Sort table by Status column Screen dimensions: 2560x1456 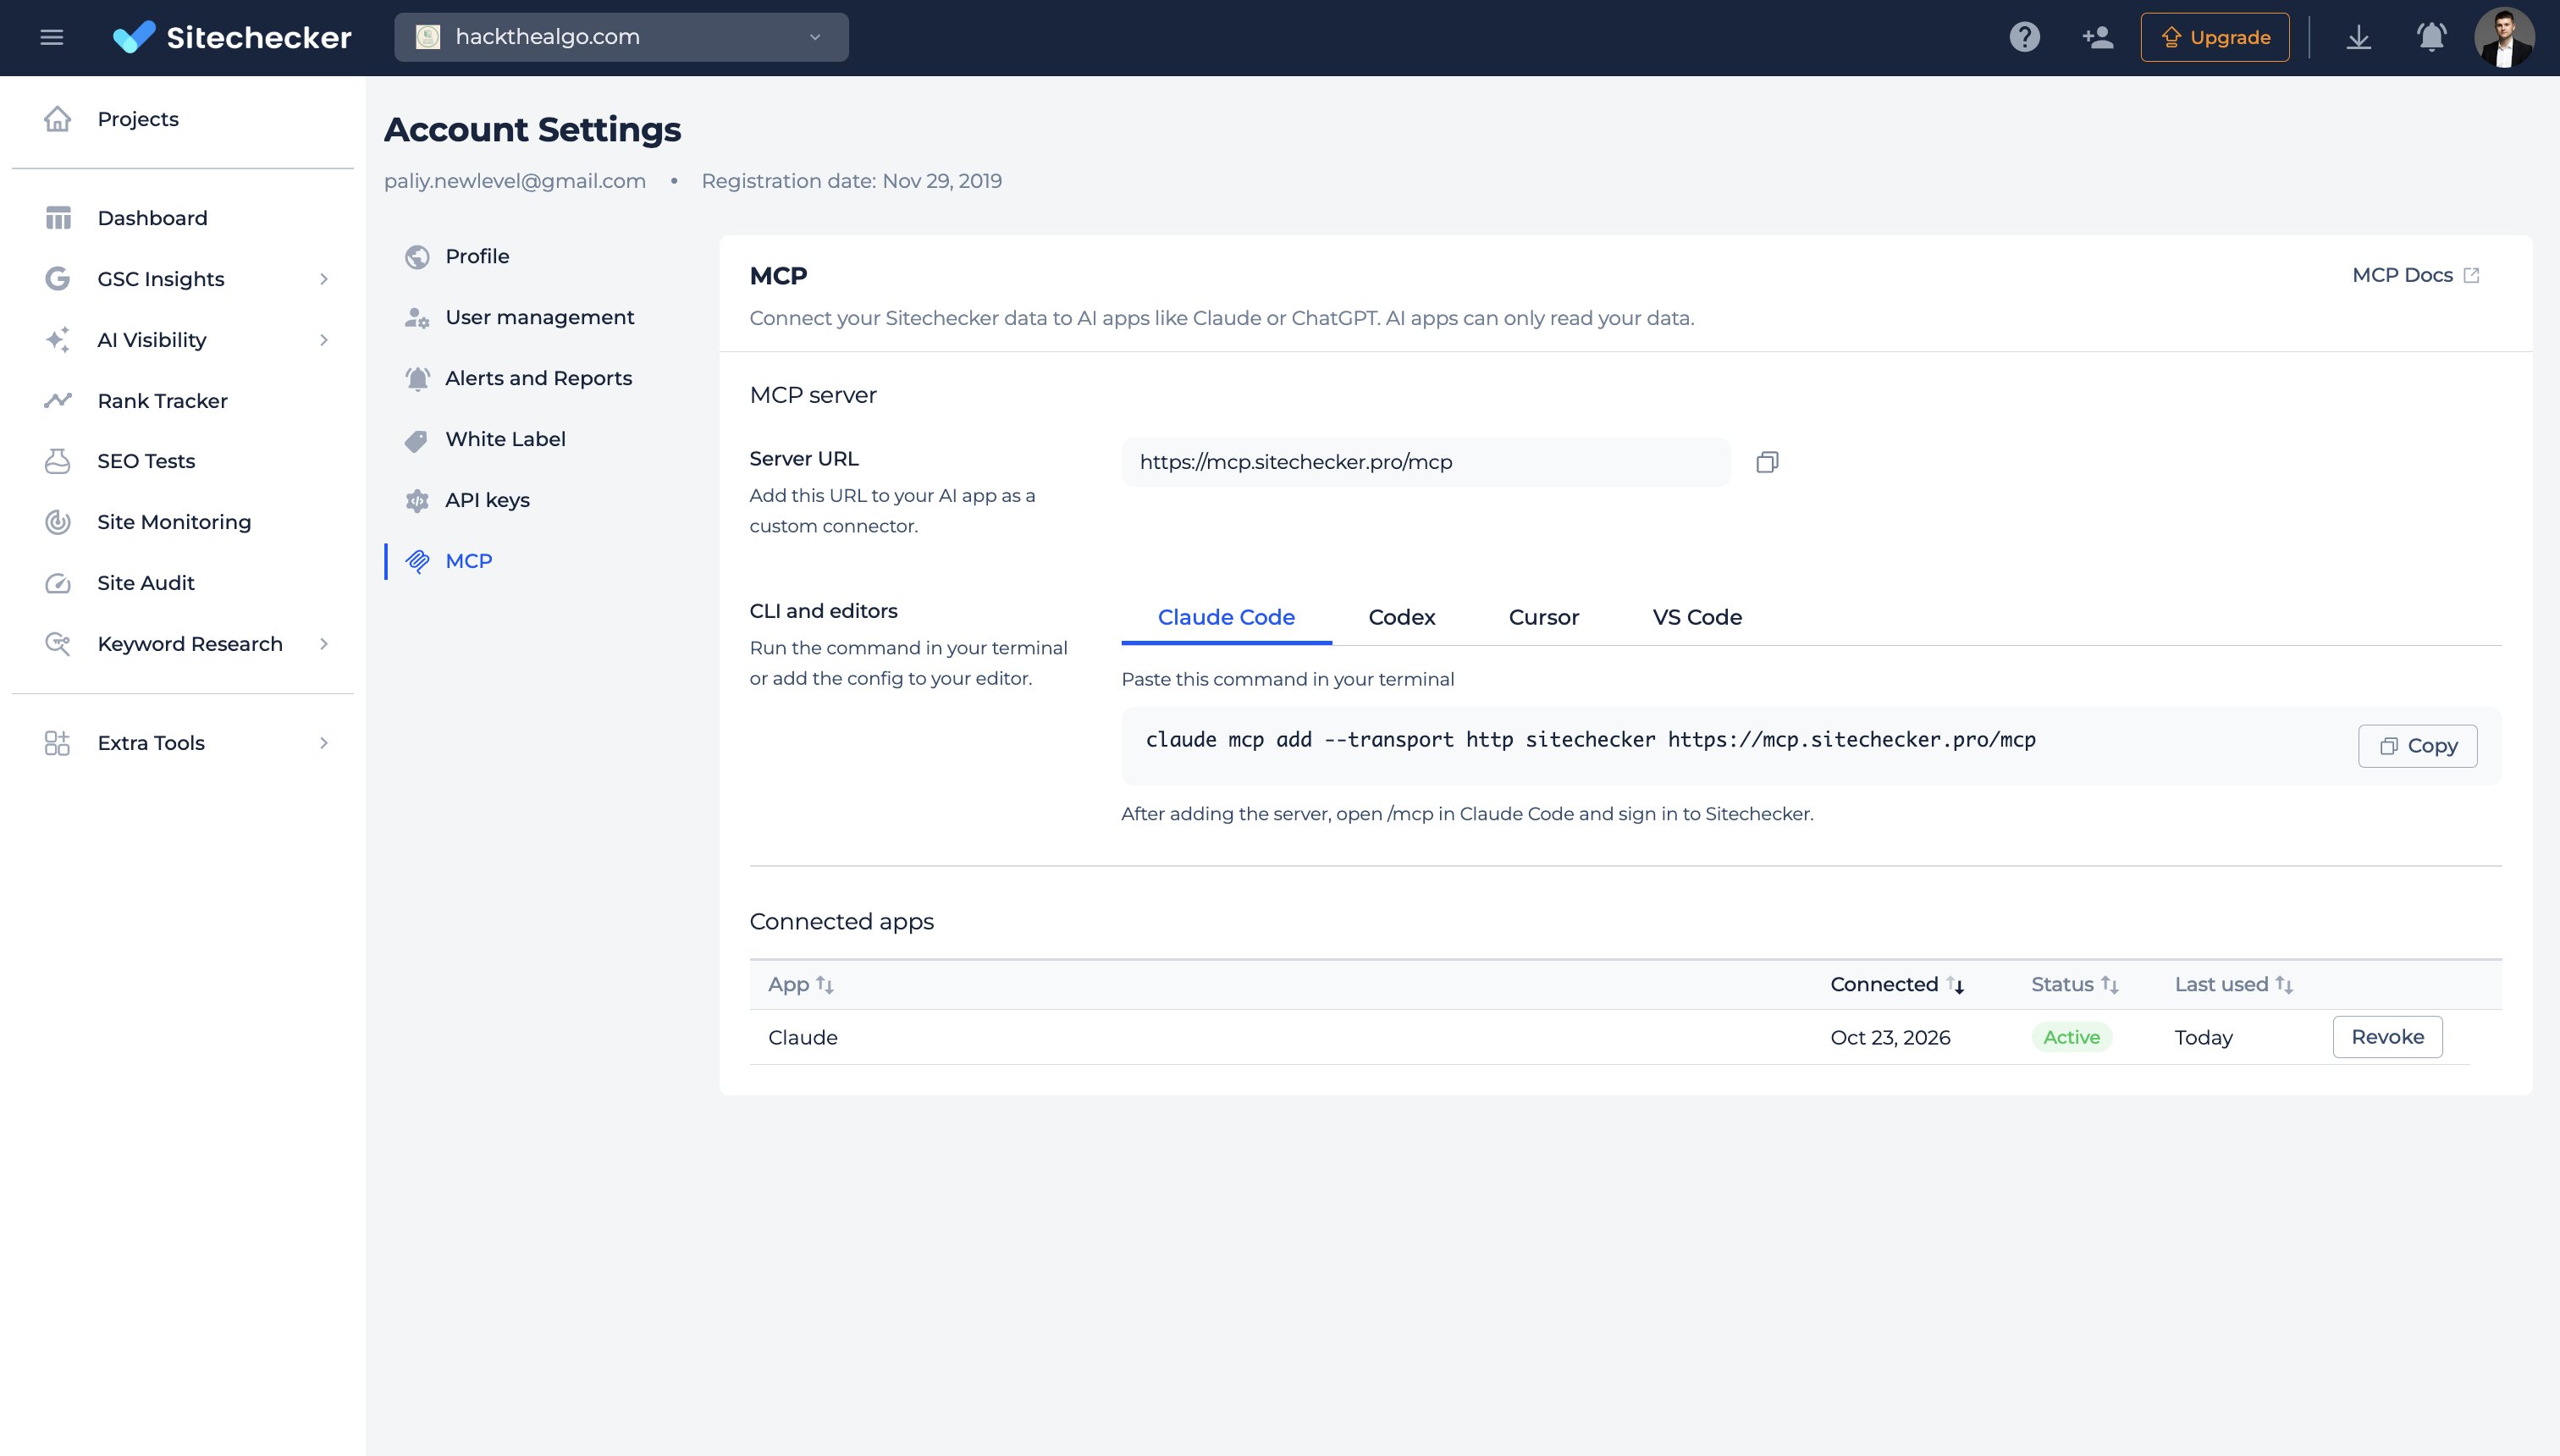[2075, 985]
